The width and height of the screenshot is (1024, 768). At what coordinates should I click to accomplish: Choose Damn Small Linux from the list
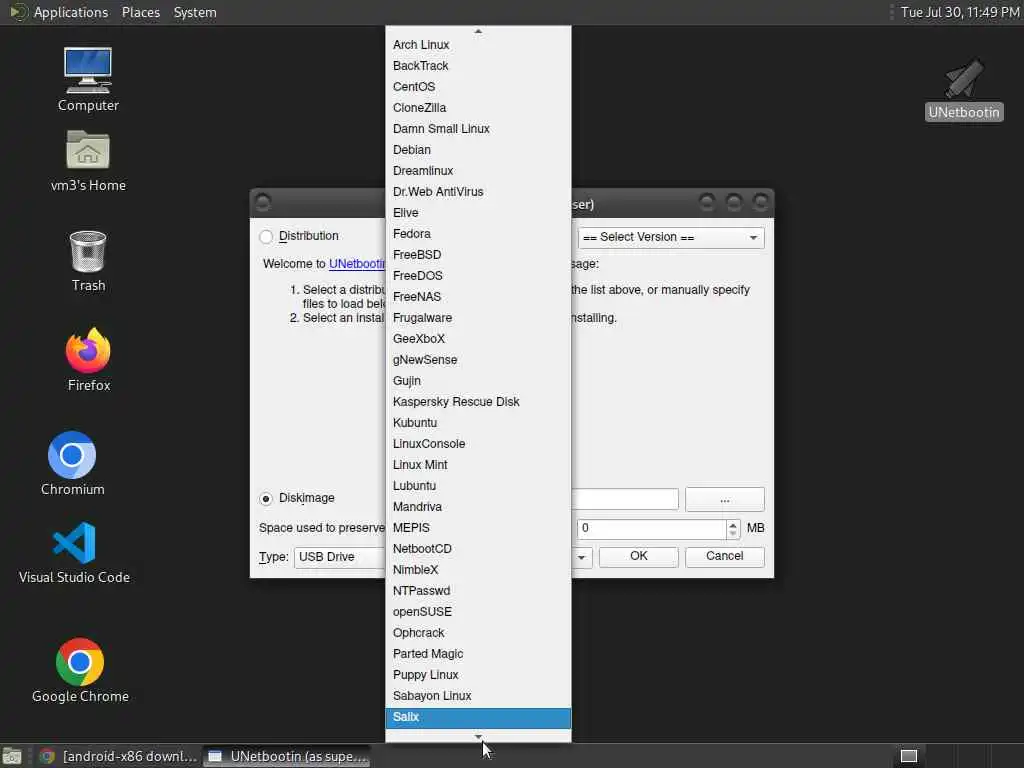point(478,129)
